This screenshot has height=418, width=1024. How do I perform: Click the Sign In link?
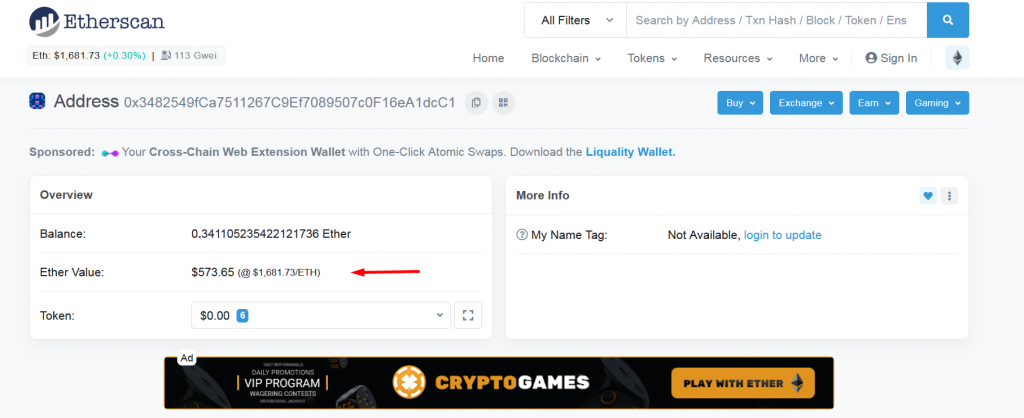point(891,58)
